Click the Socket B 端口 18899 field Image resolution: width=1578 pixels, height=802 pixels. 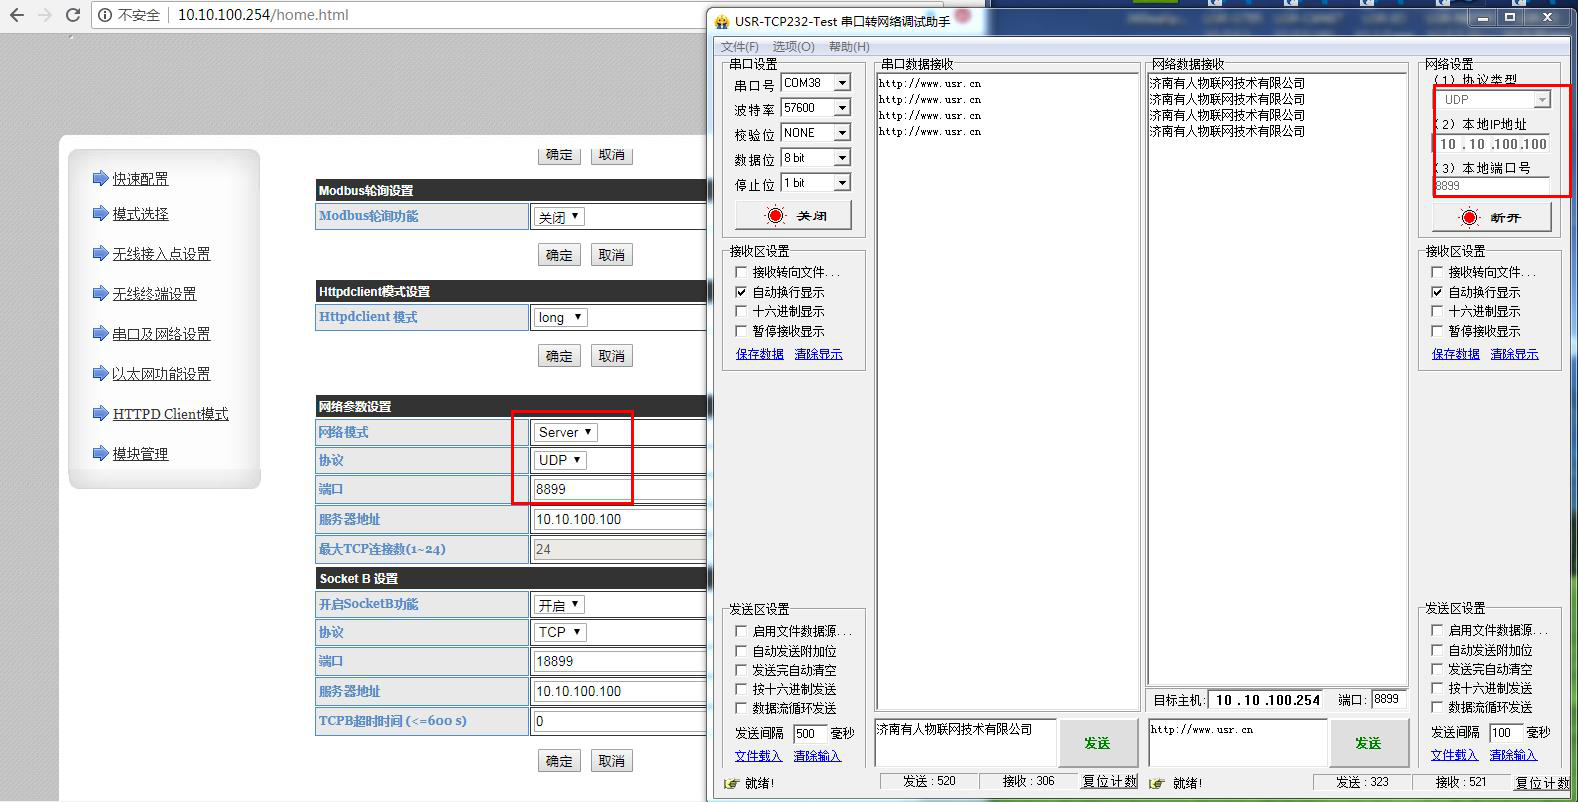[618, 661]
